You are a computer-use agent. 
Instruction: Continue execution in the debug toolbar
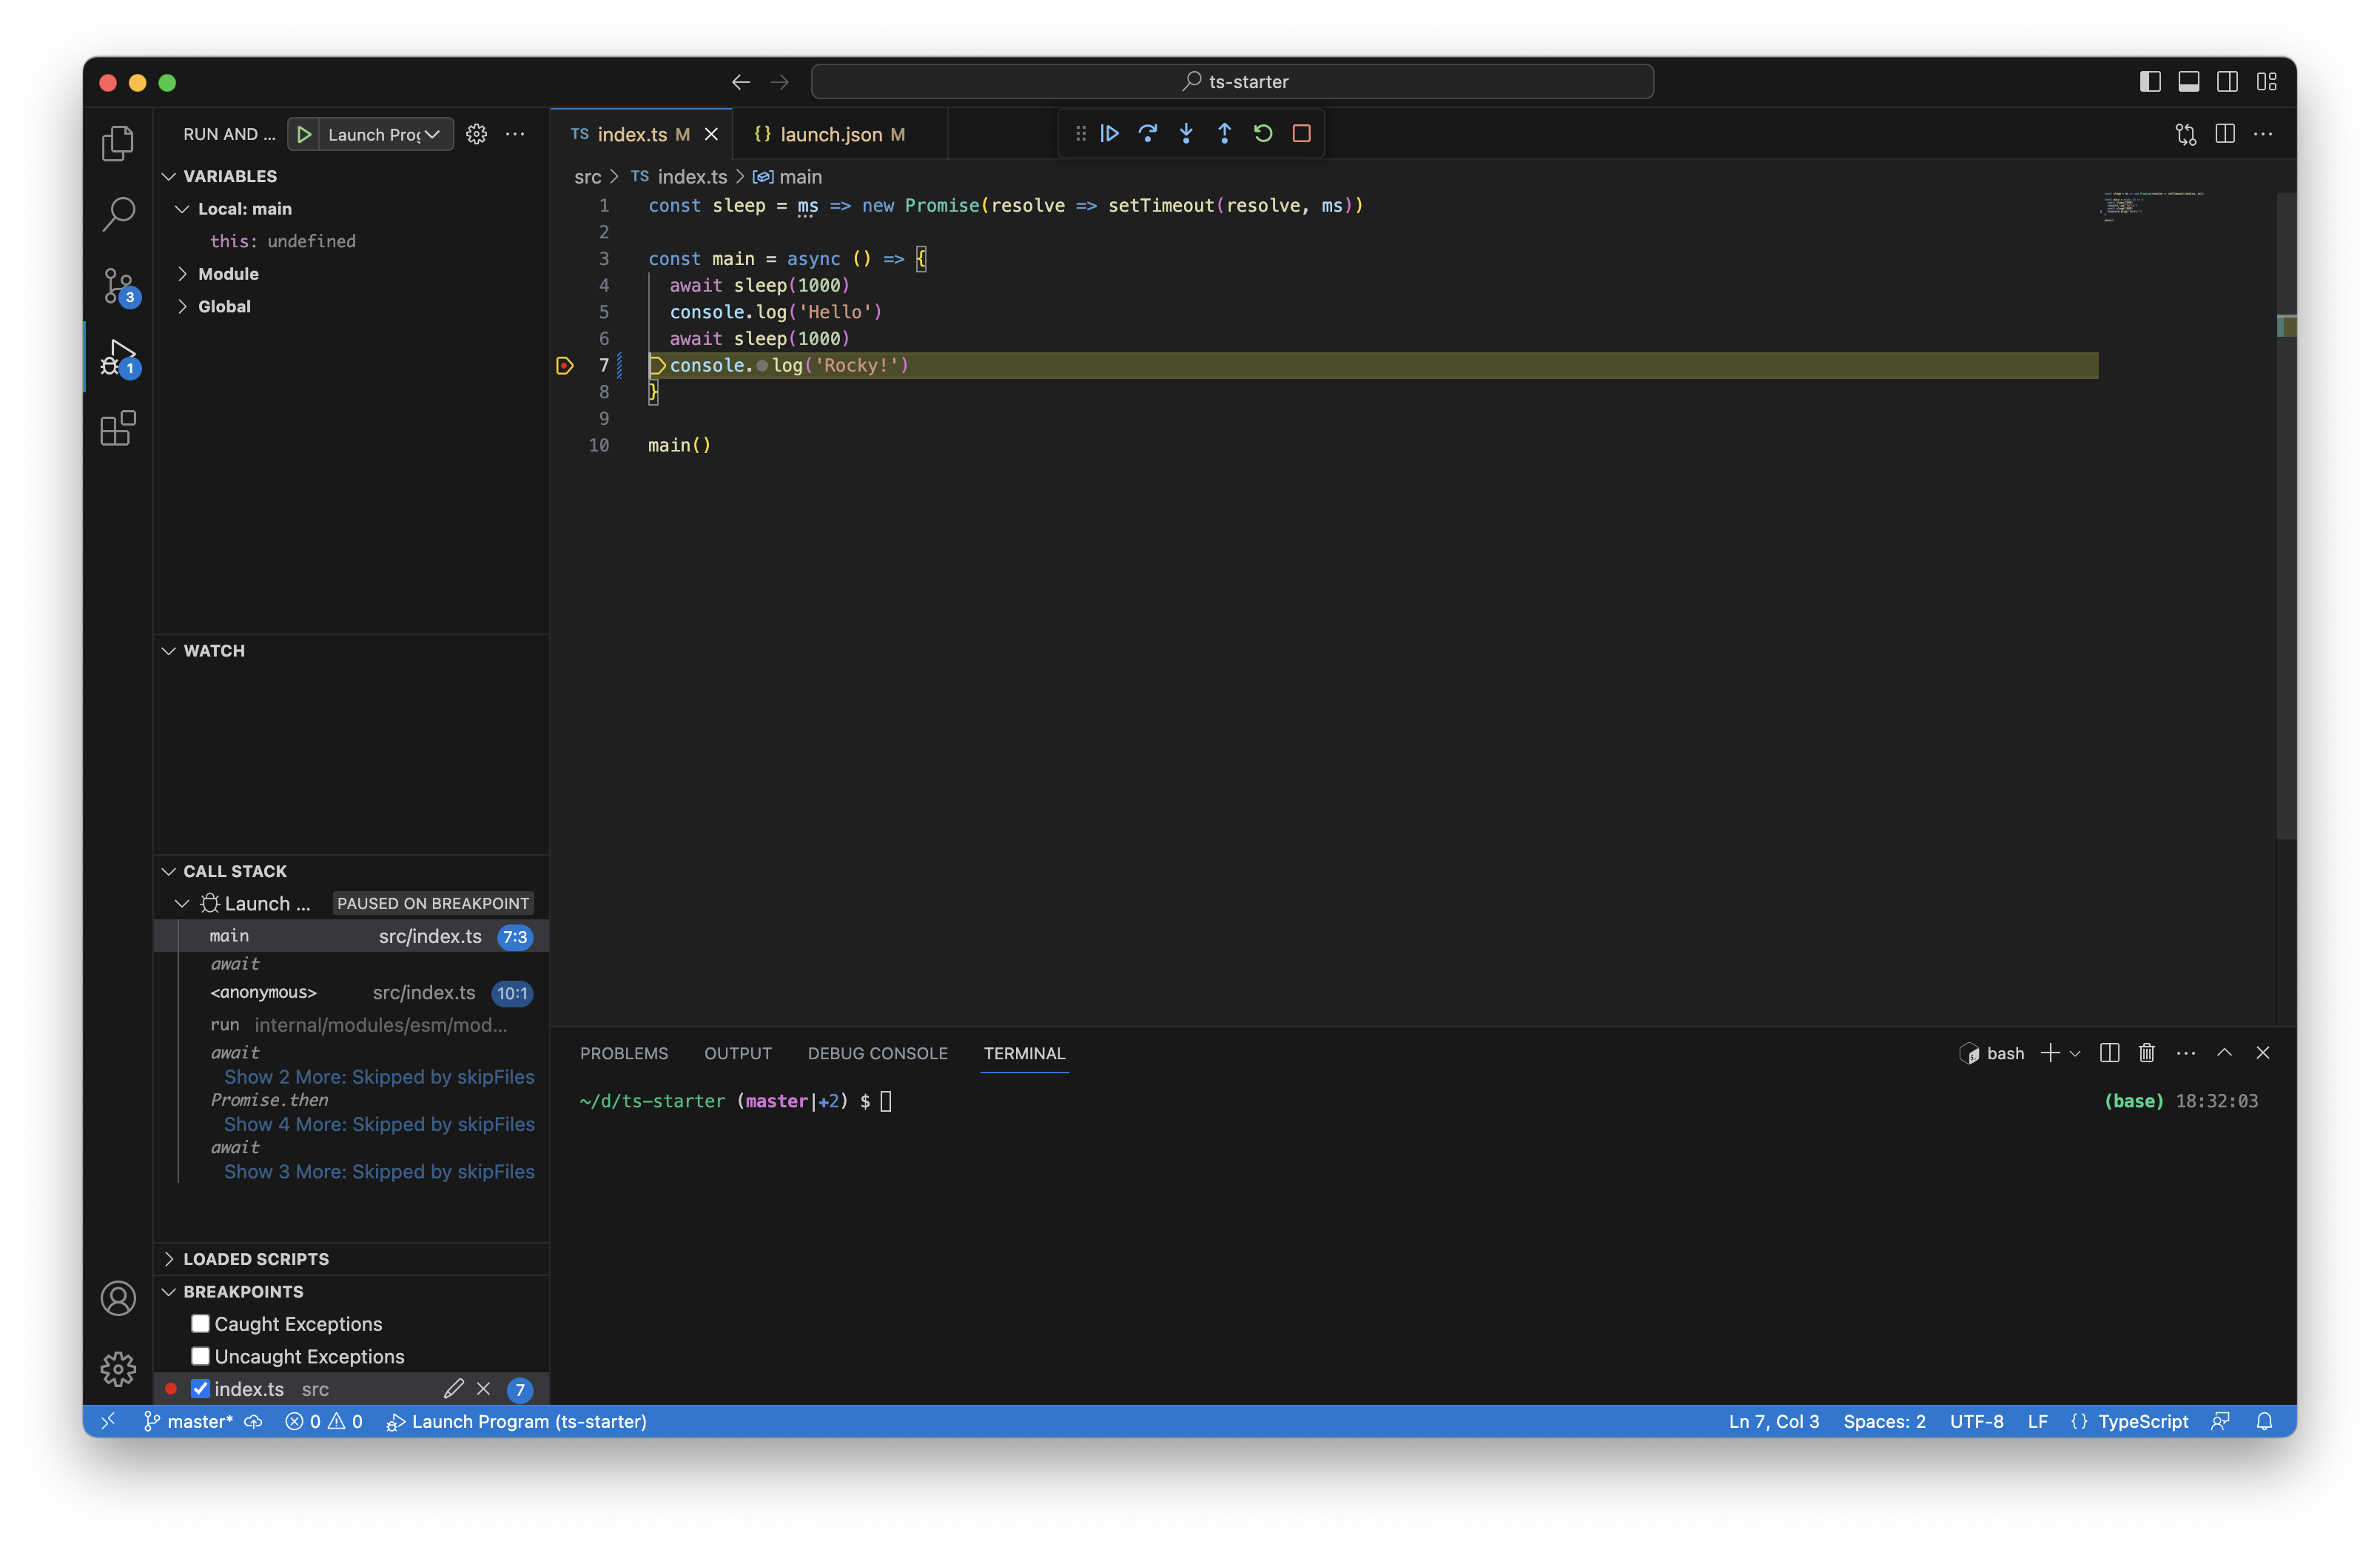point(1109,133)
